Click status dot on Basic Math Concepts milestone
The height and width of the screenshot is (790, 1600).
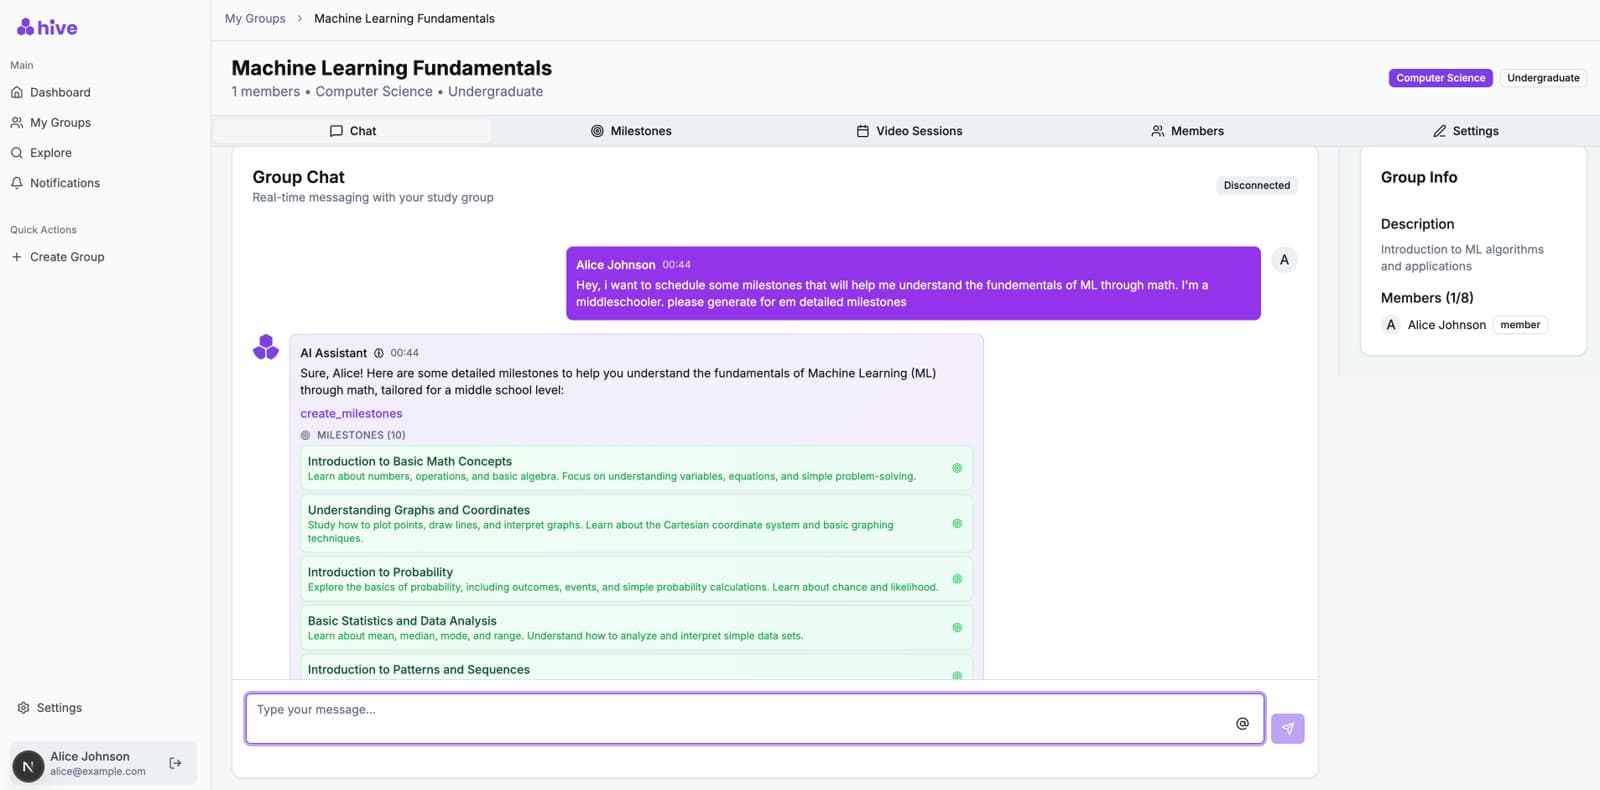(x=957, y=468)
